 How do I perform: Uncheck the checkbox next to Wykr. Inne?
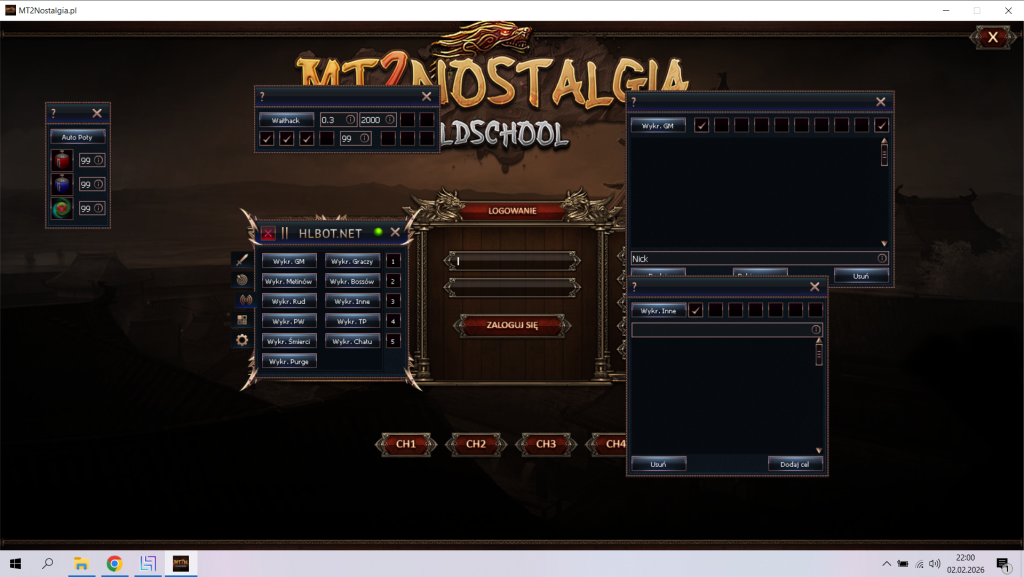(x=696, y=310)
